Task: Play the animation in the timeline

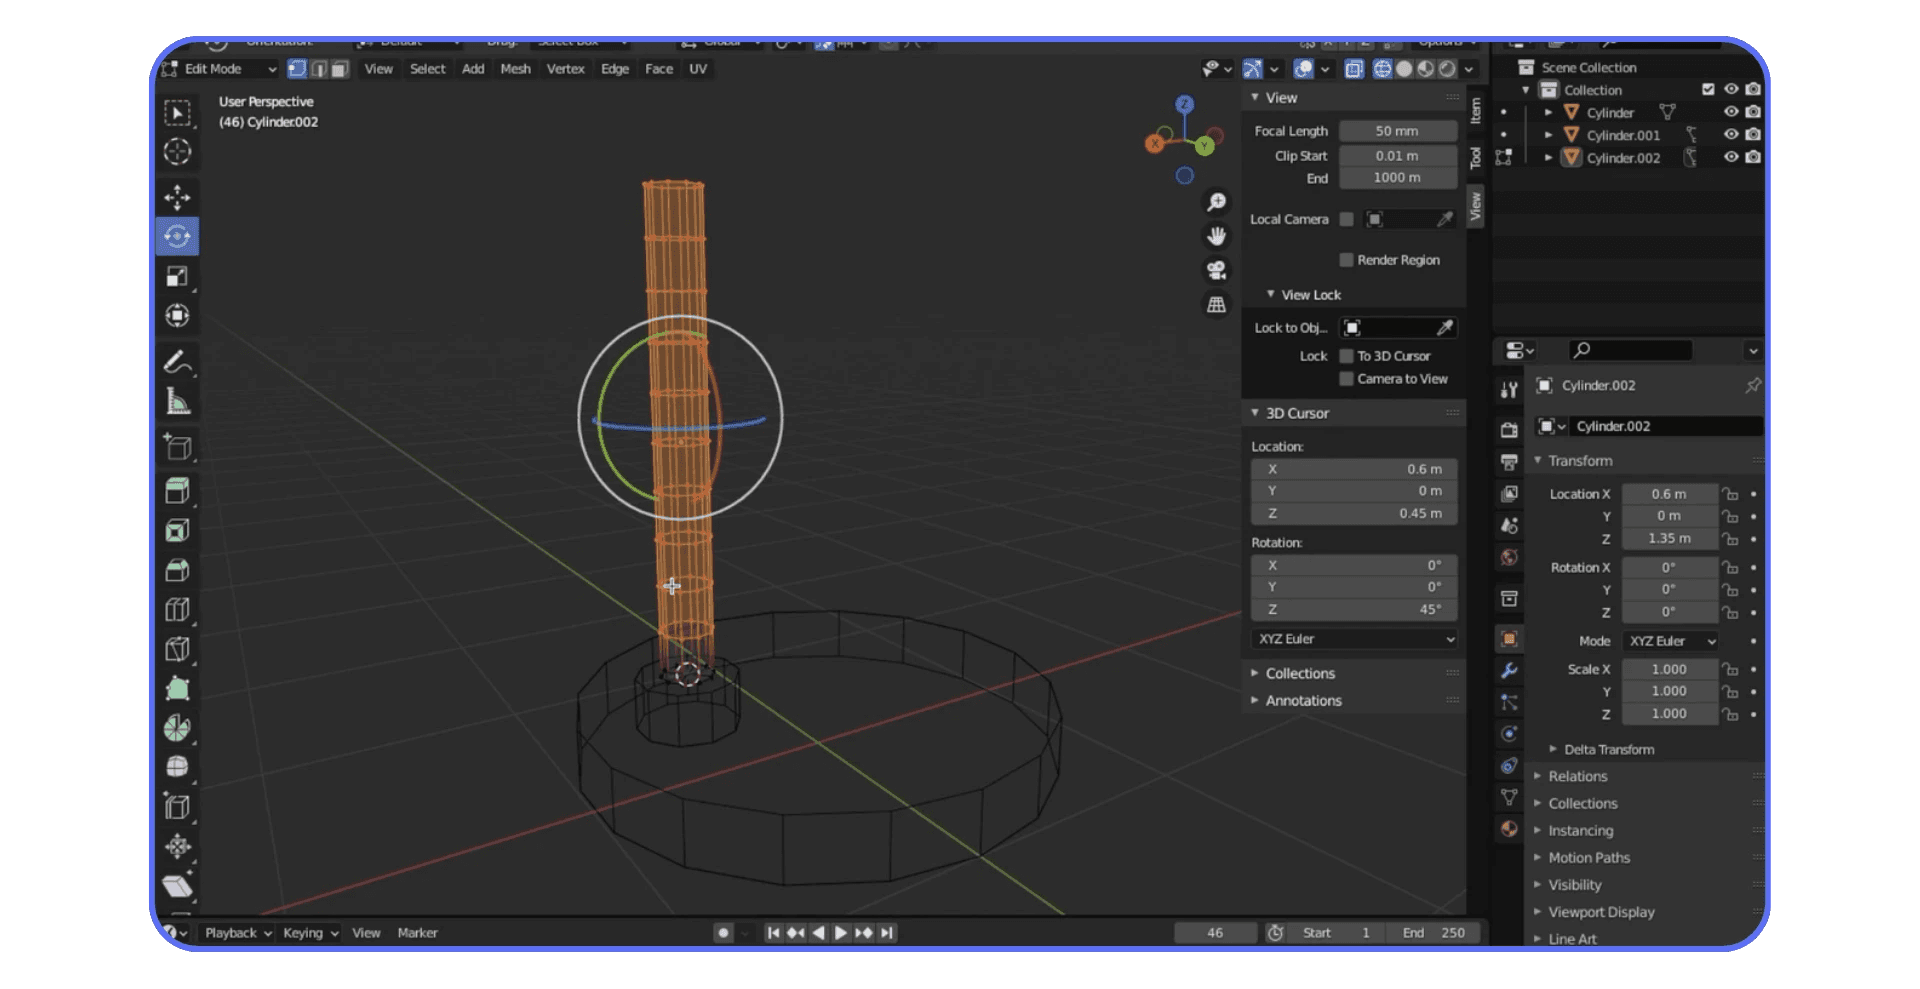Action: [841, 932]
